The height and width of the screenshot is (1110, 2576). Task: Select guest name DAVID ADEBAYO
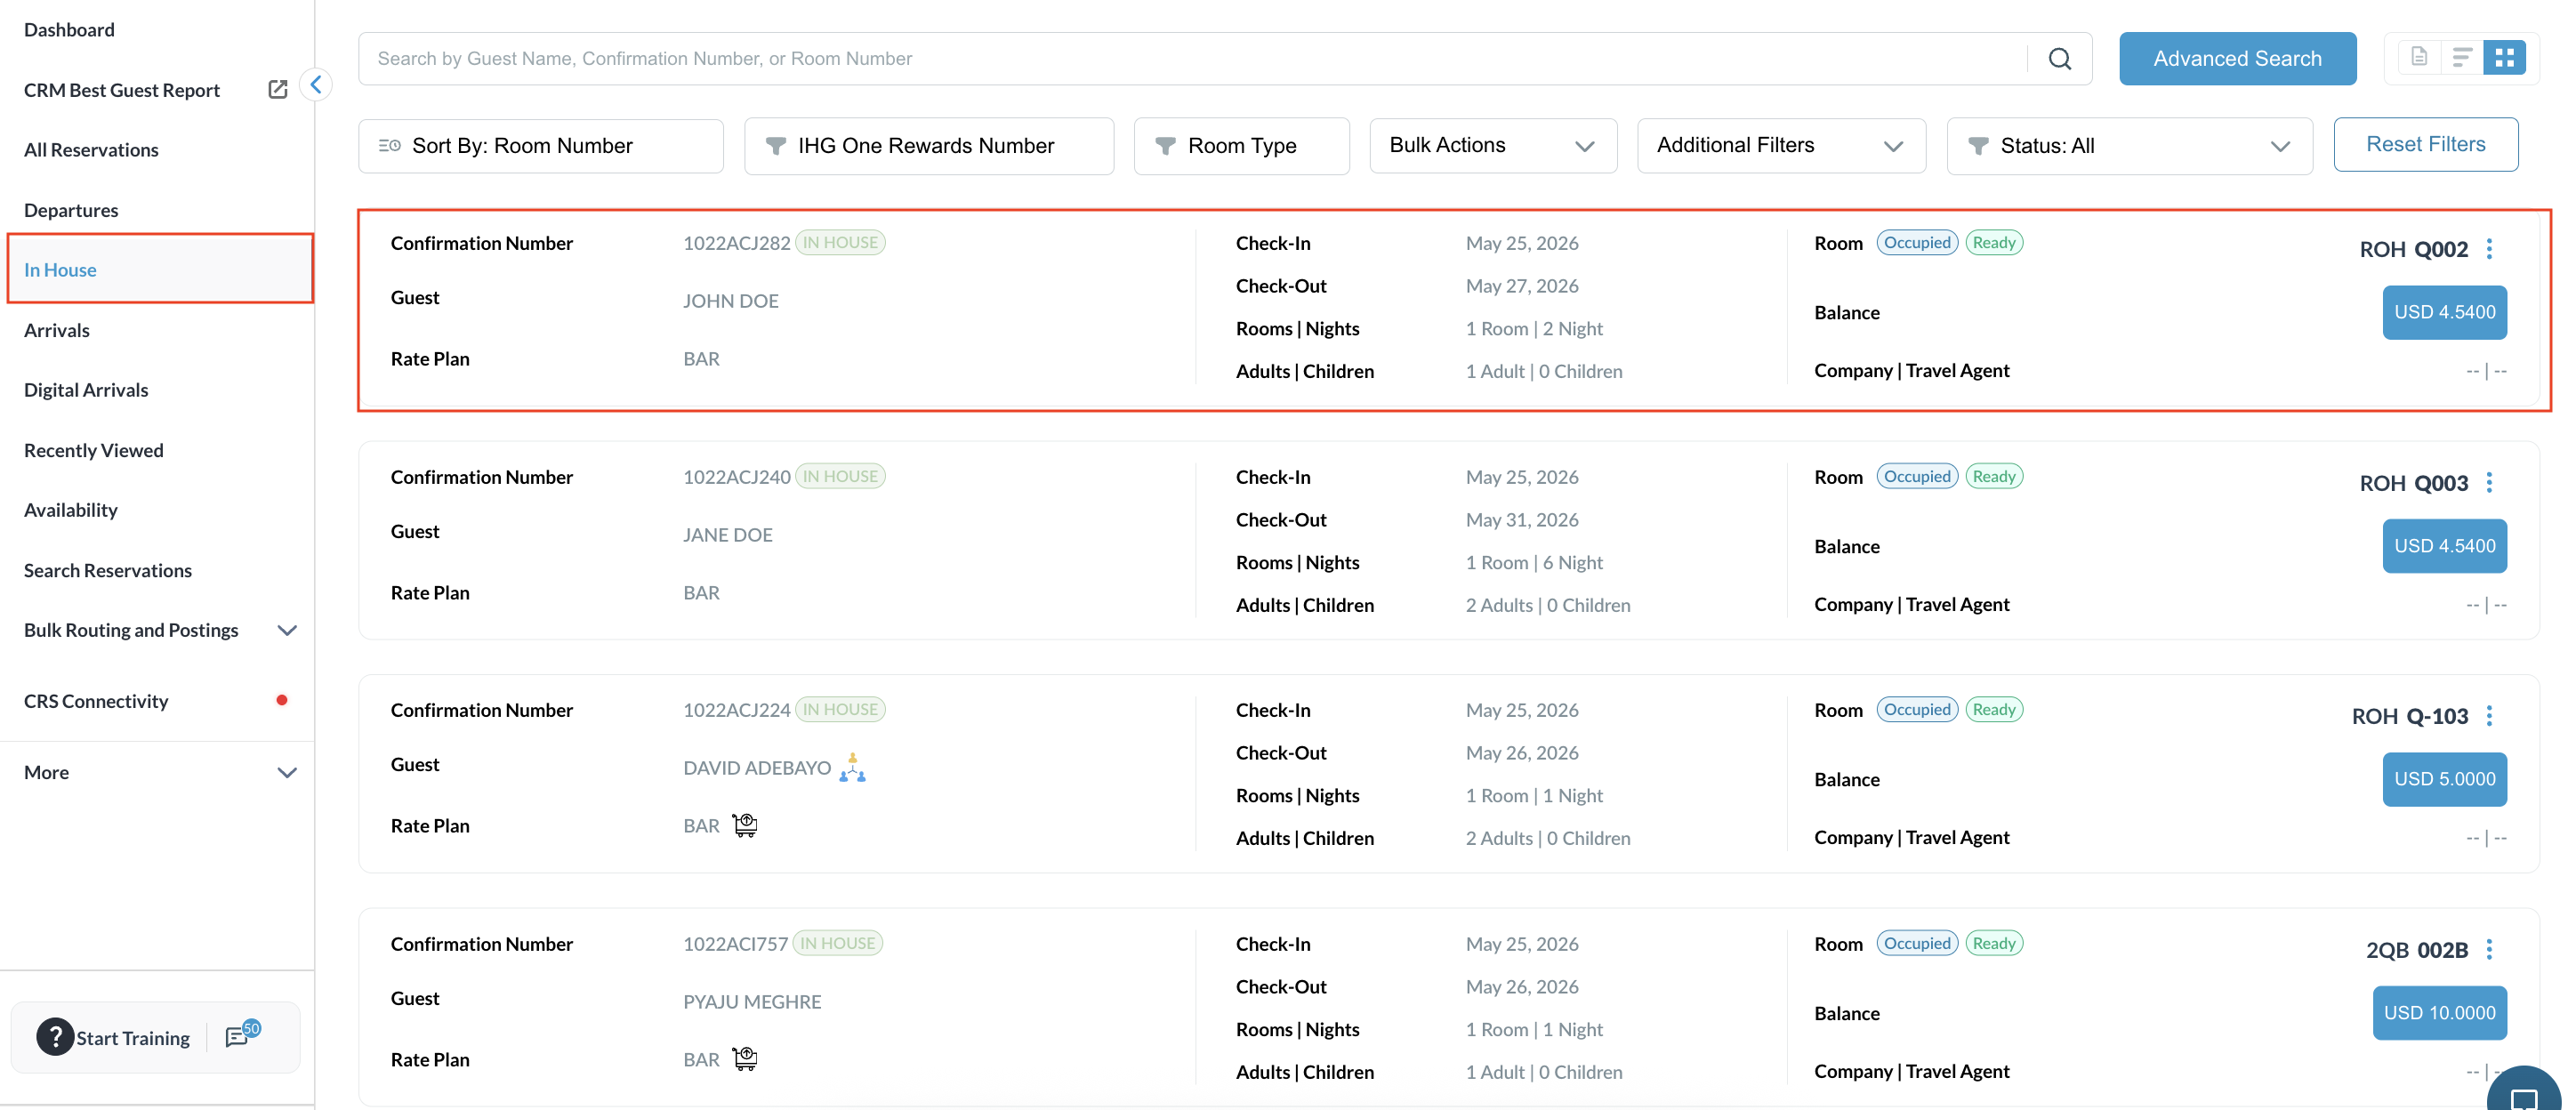coord(757,768)
